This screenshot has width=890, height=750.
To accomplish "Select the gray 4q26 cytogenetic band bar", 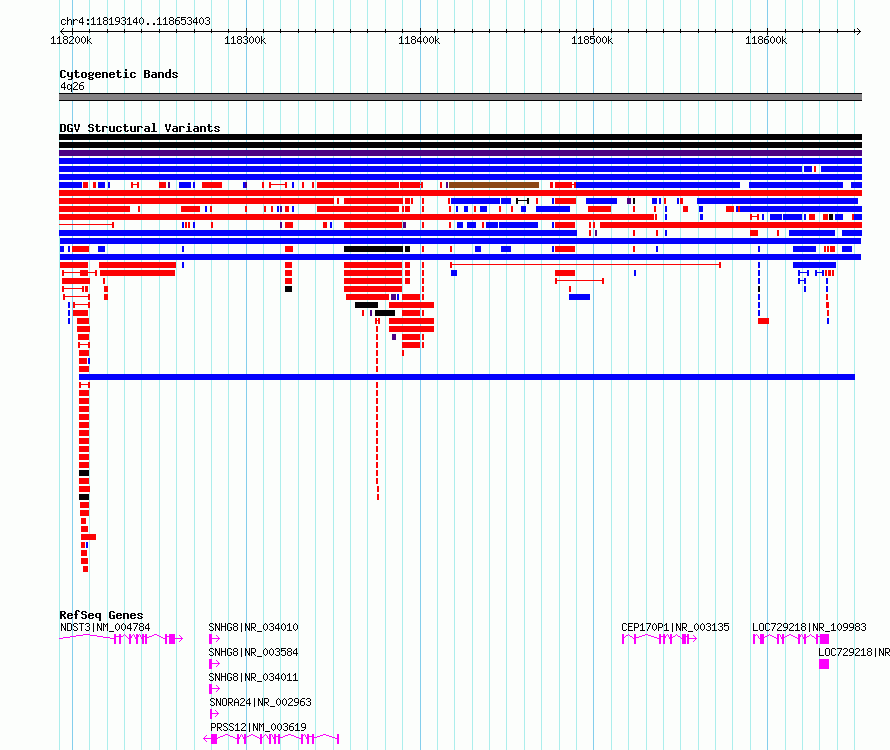I will point(460,97).
